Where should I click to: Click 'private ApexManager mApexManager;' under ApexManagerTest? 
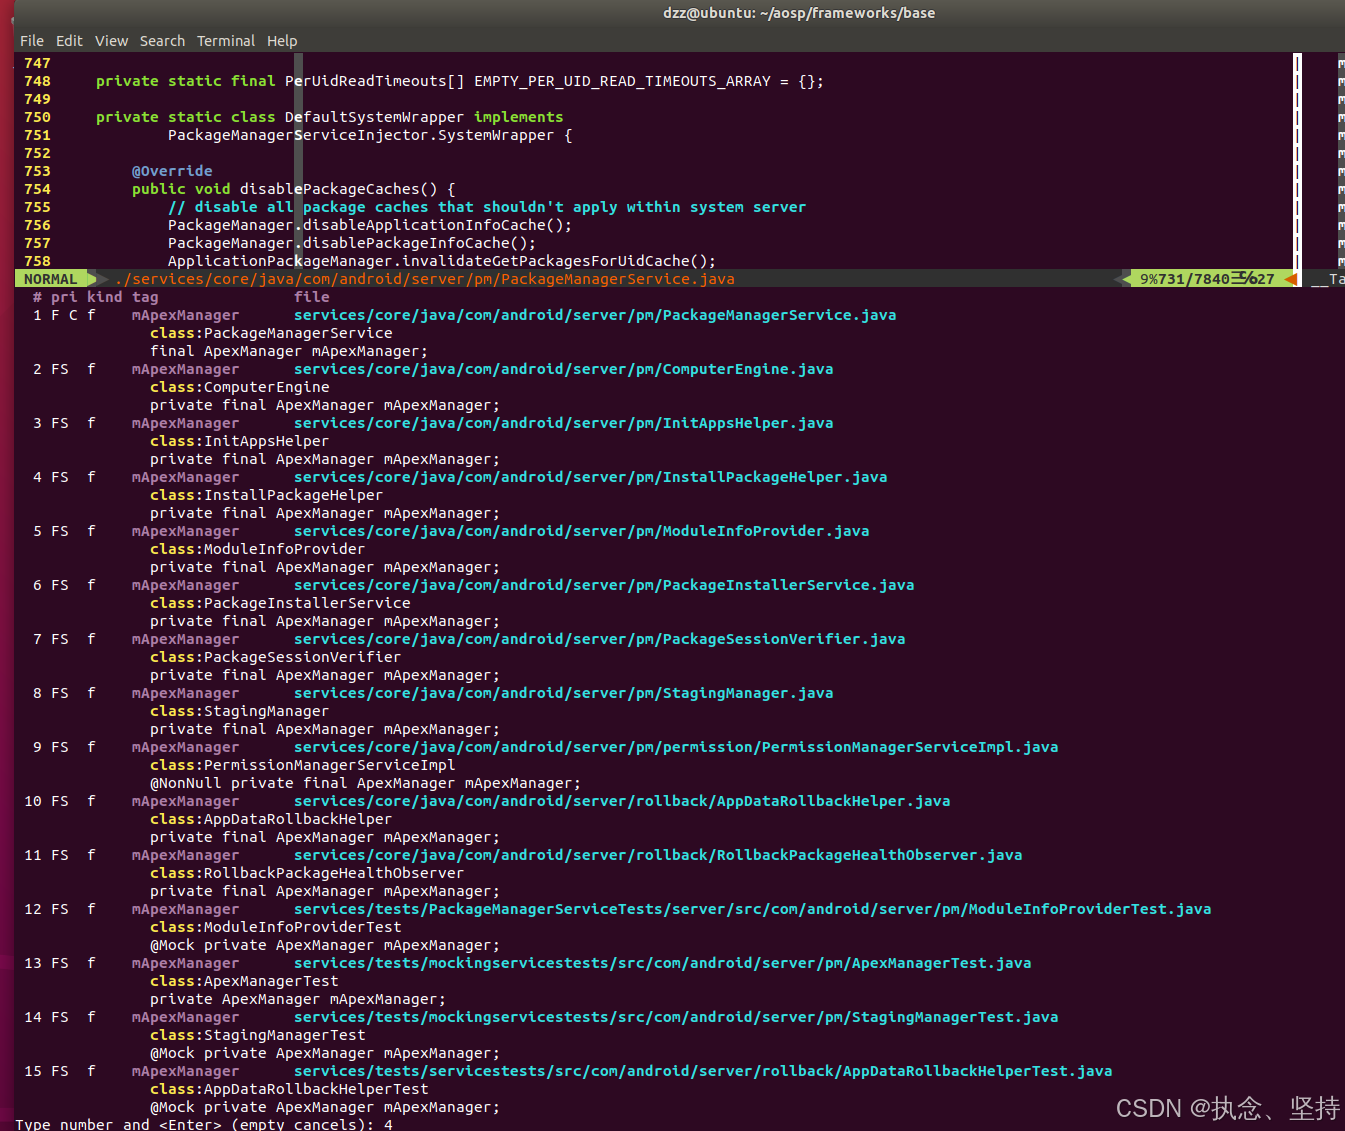click(298, 999)
